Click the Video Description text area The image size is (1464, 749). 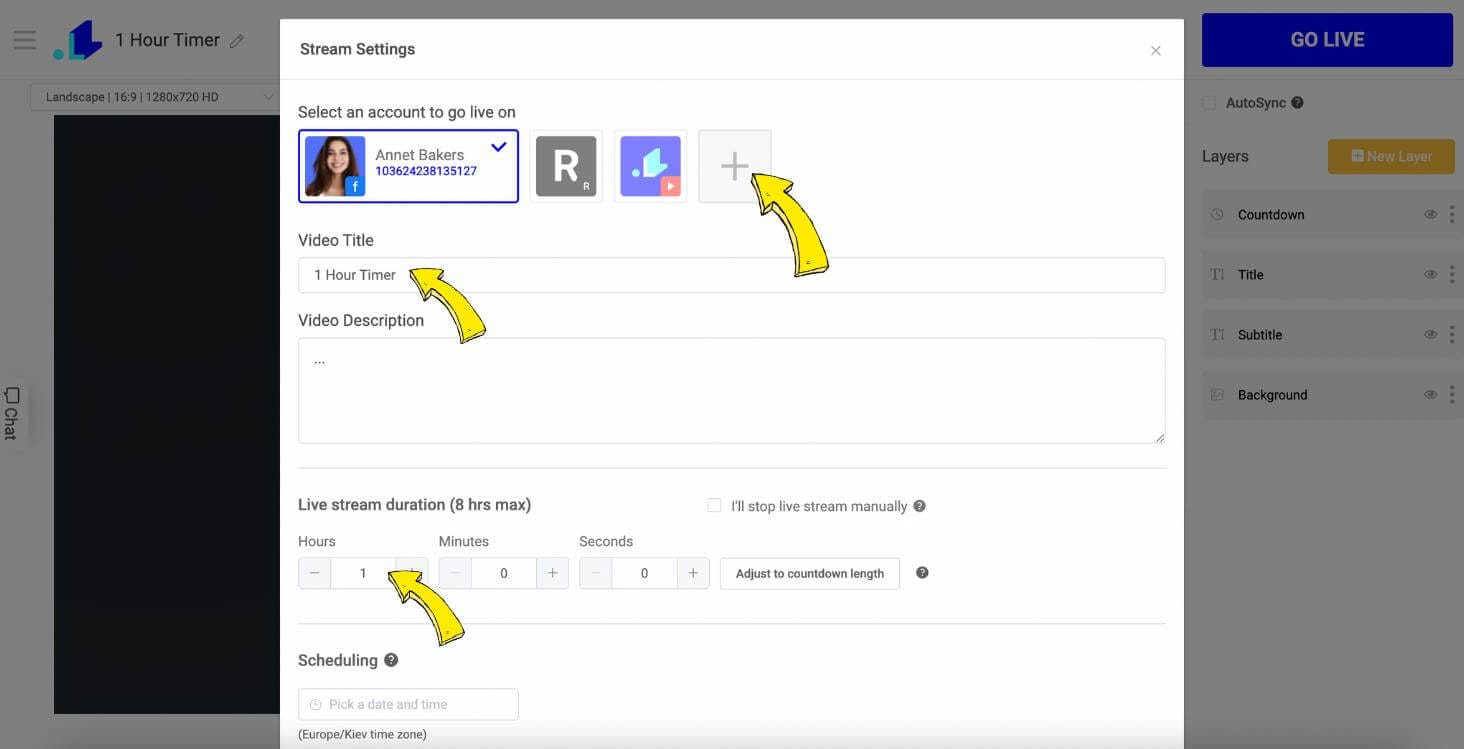[731, 390]
